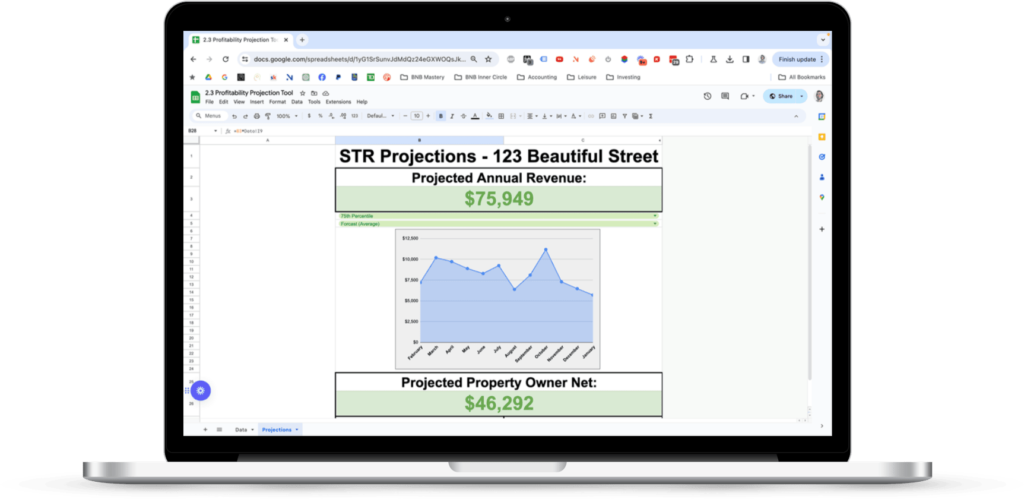Open the Extensions menu

pyautogui.click(x=338, y=102)
